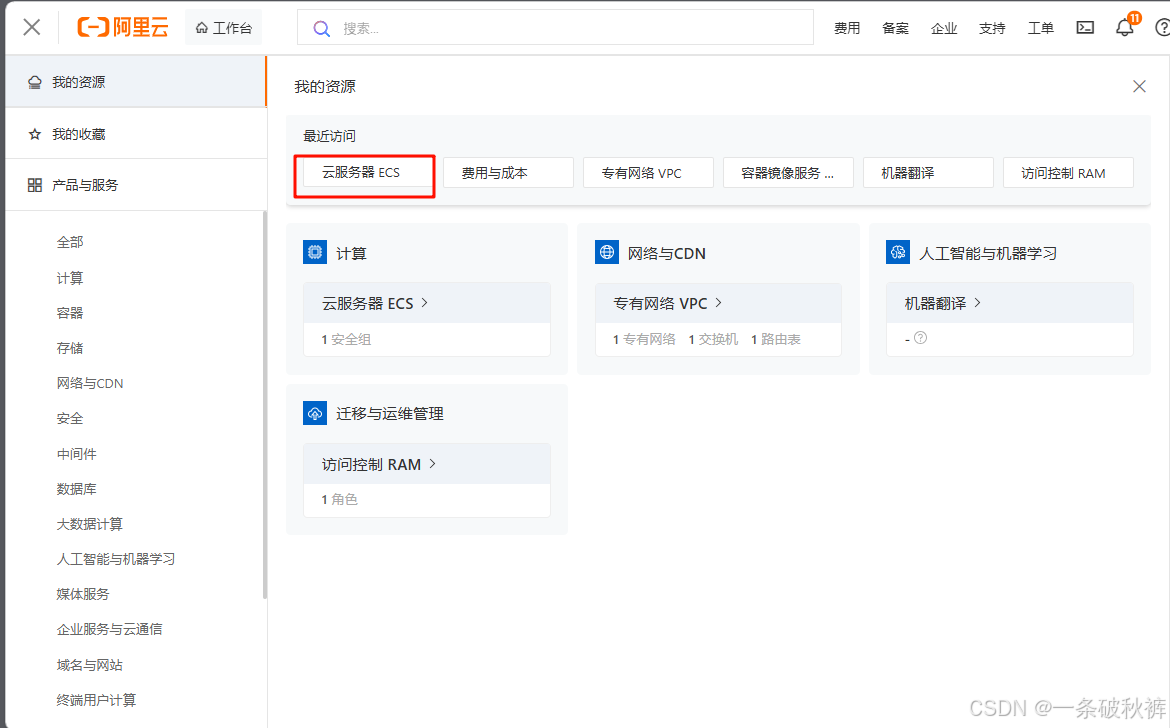
Task: Open the 1 交换机 link
Action: click(713, 339)
